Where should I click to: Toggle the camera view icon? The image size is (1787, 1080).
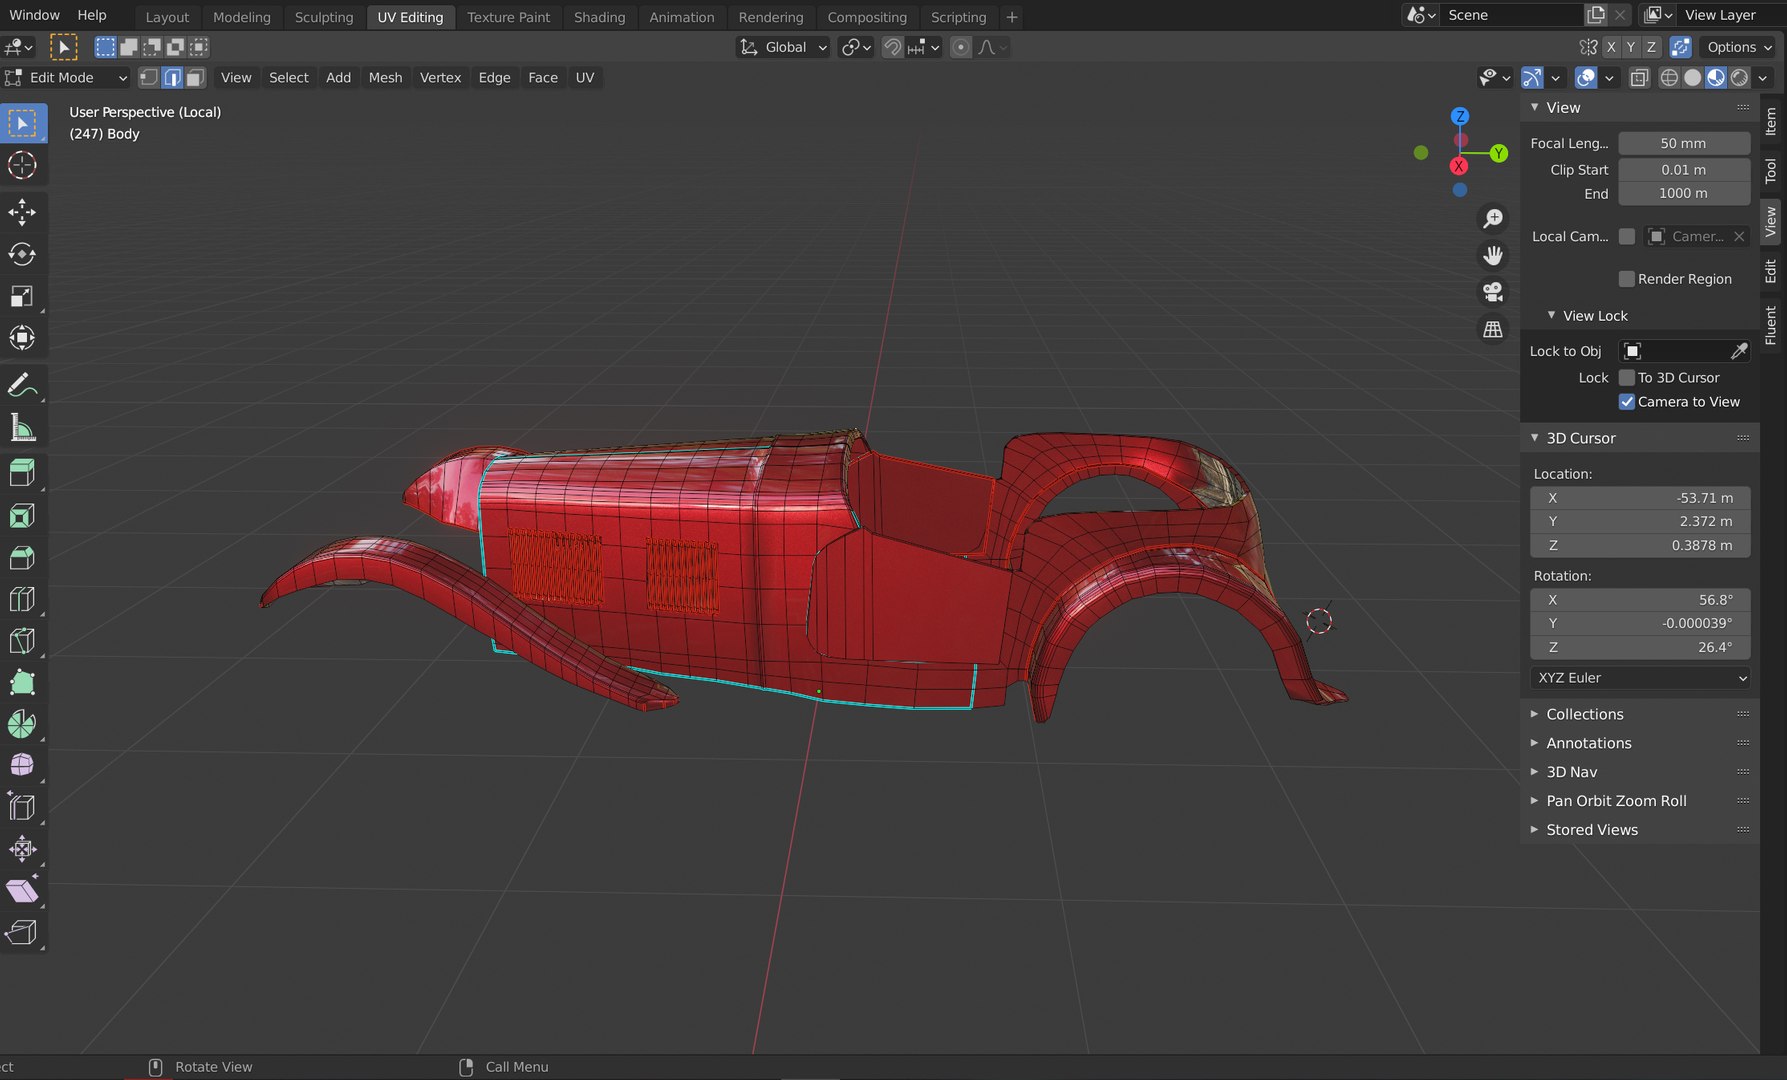tap(1493, 292)
